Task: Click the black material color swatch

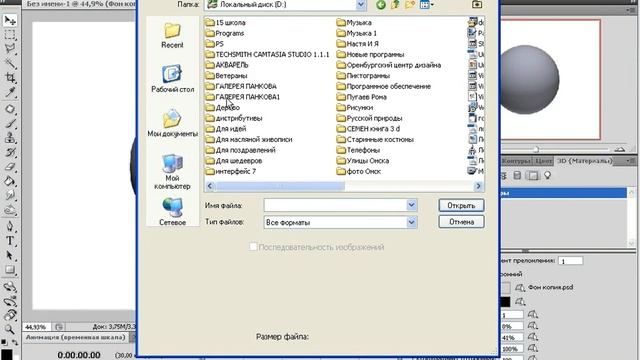Action: [505, 302]
